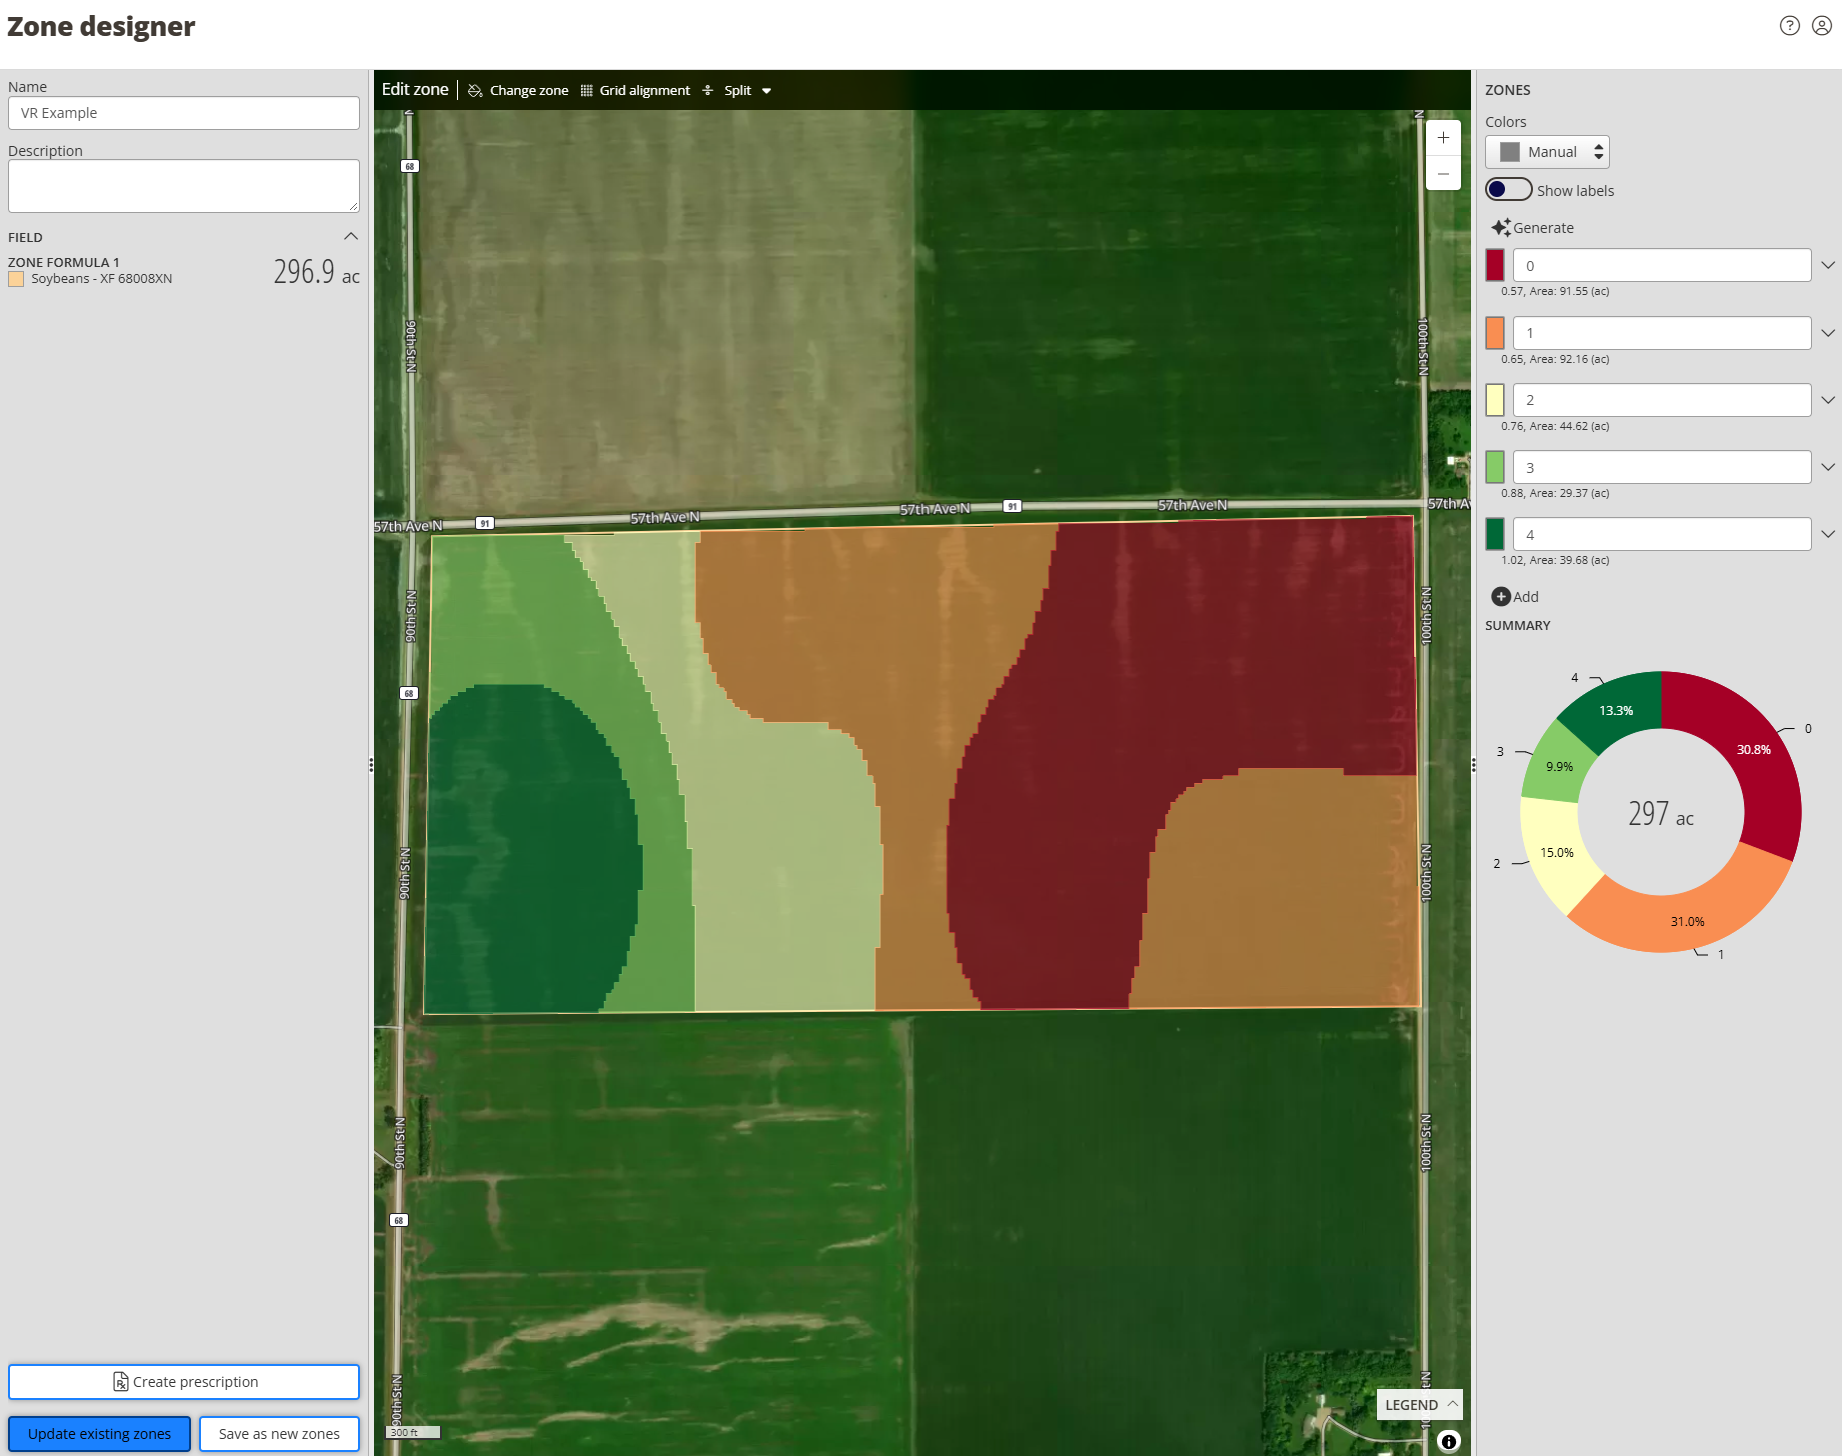Expand zone 1 options chevron
1842x1456 pixels.
pyautogui.click(x=1828, y=333)
